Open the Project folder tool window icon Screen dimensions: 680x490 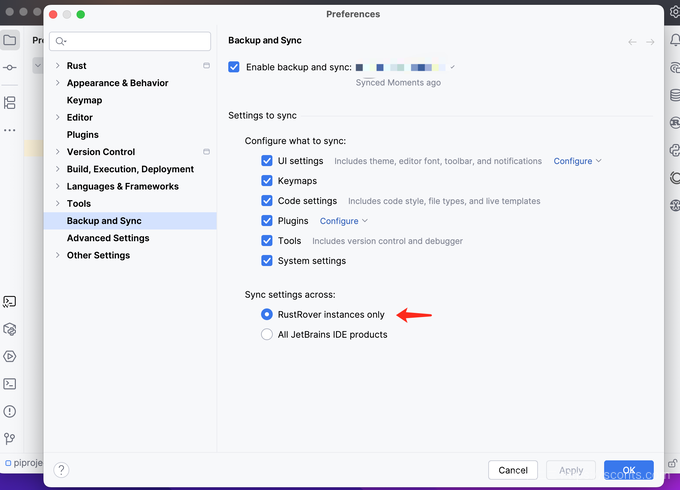(10, 40)
